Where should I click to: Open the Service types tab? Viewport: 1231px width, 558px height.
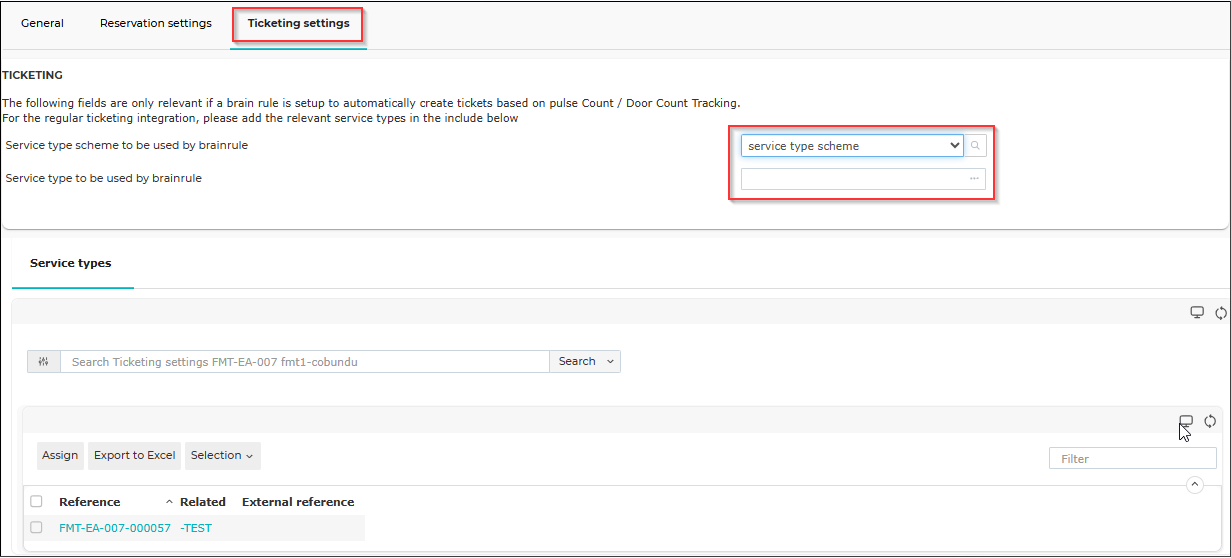[71, 264]
